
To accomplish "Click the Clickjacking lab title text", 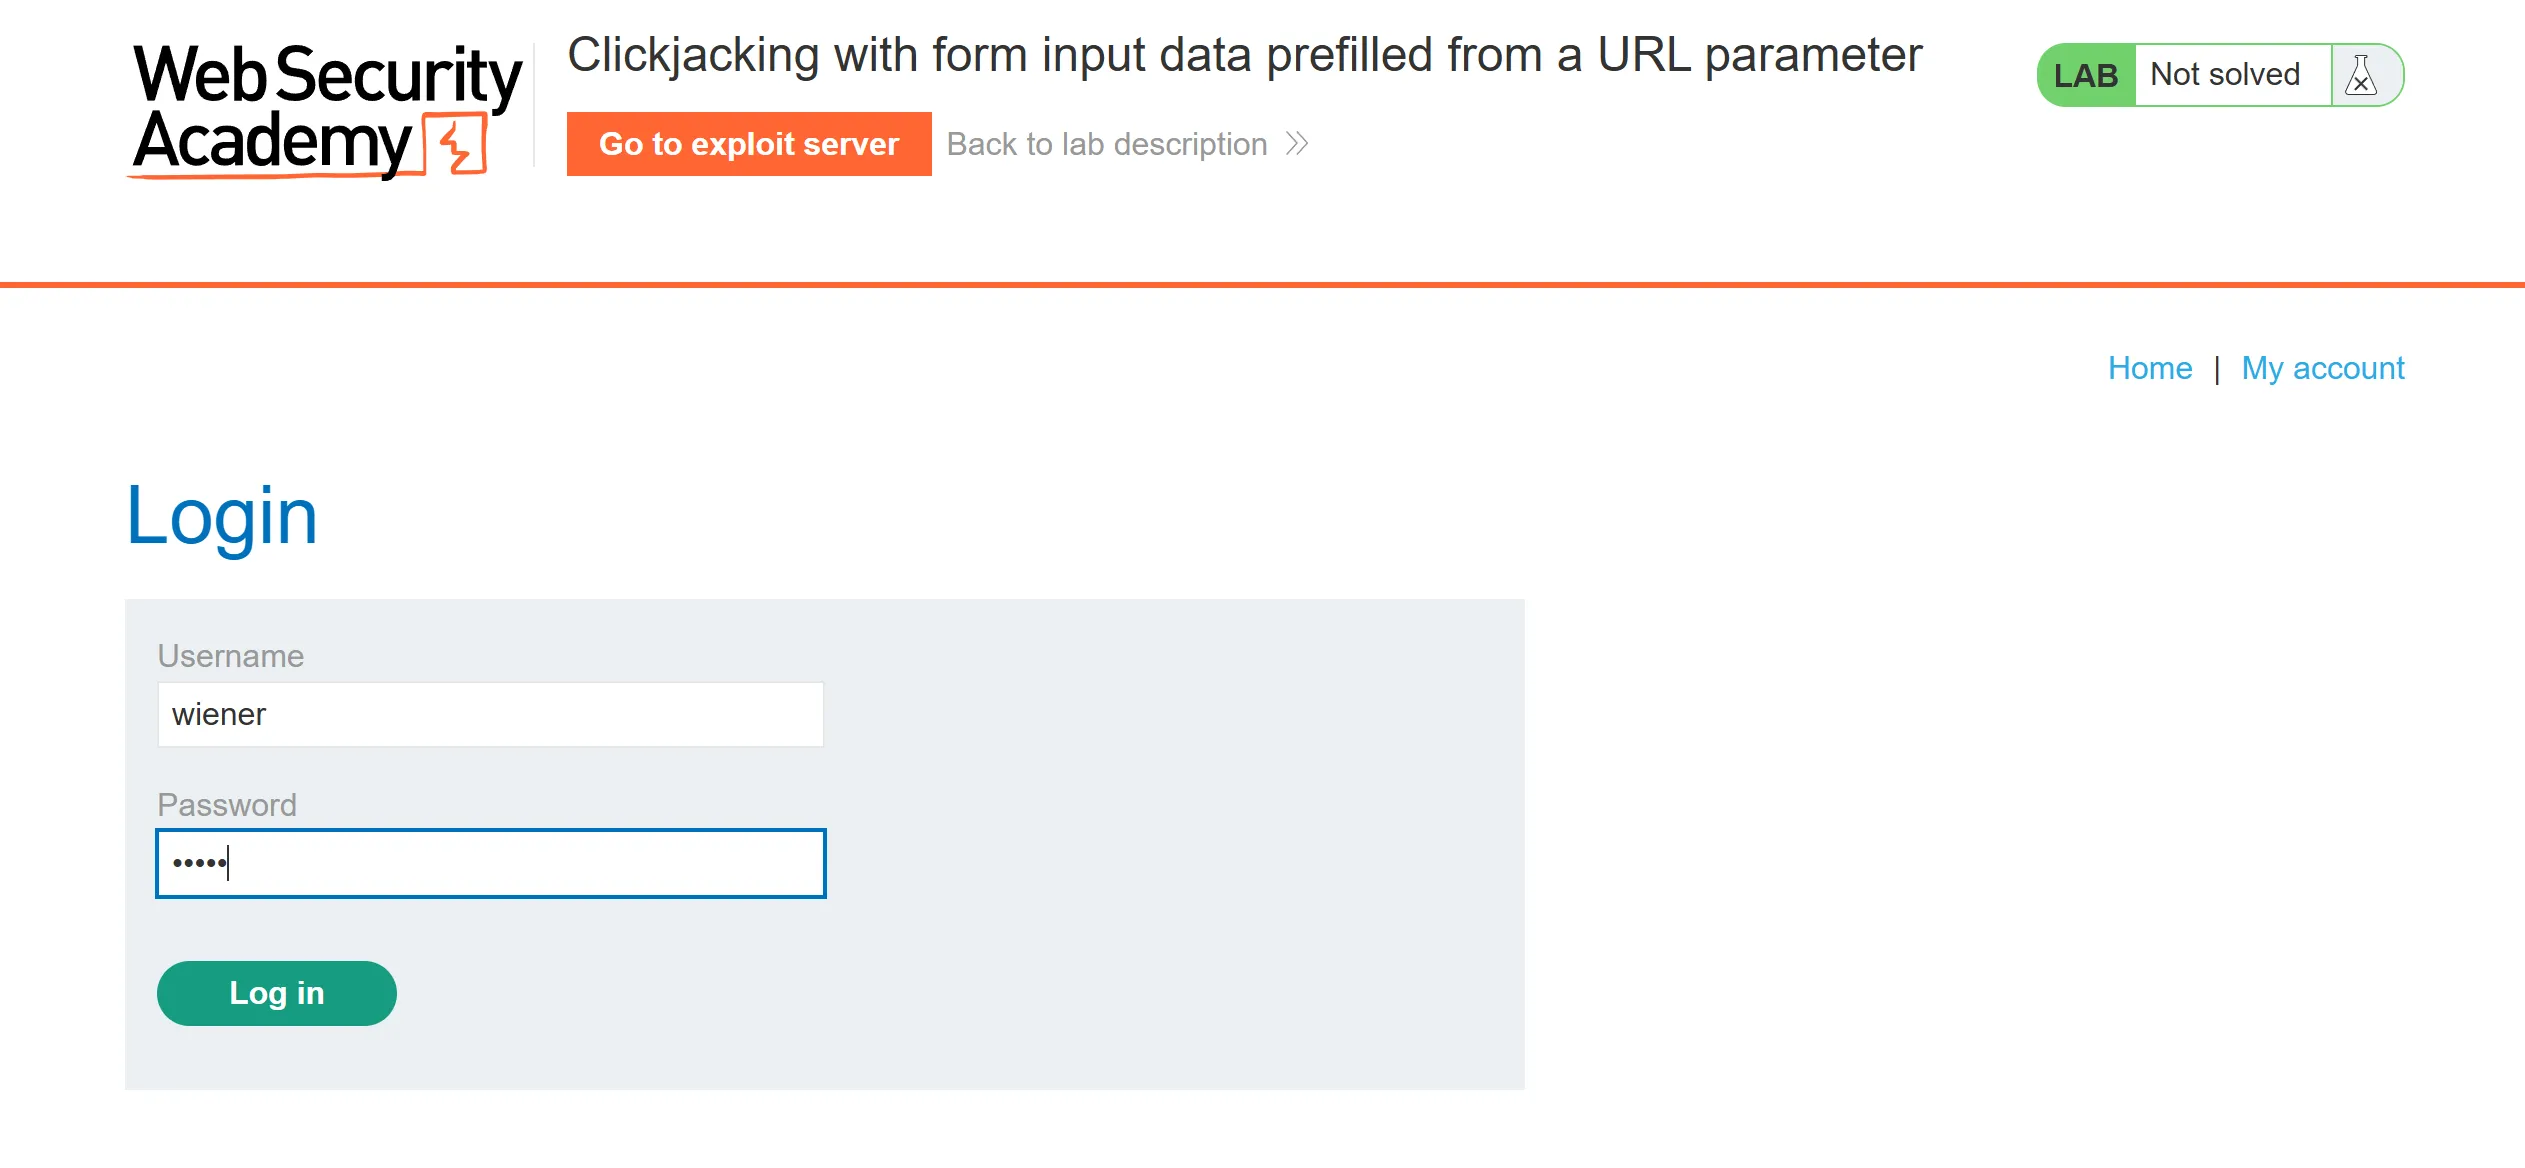I will (x=1244, y=55).
